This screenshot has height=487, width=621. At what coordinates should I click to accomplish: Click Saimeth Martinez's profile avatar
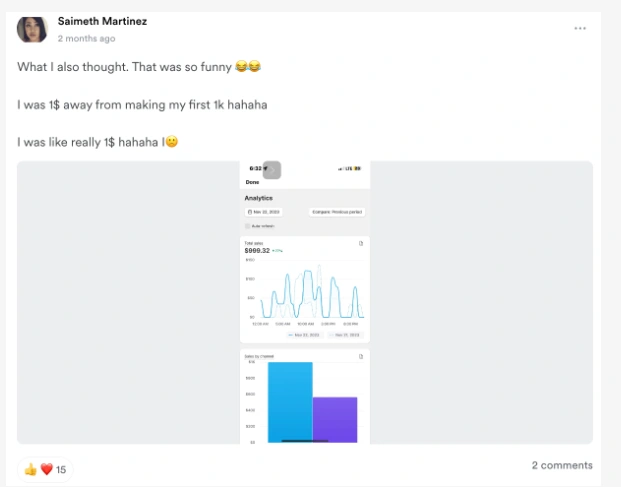tap(32, 29)
